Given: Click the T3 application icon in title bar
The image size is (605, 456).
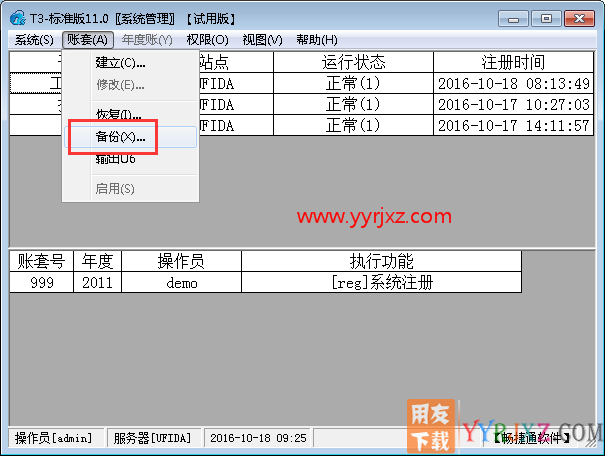Looking at the screenshot, I should pos(18,18).
